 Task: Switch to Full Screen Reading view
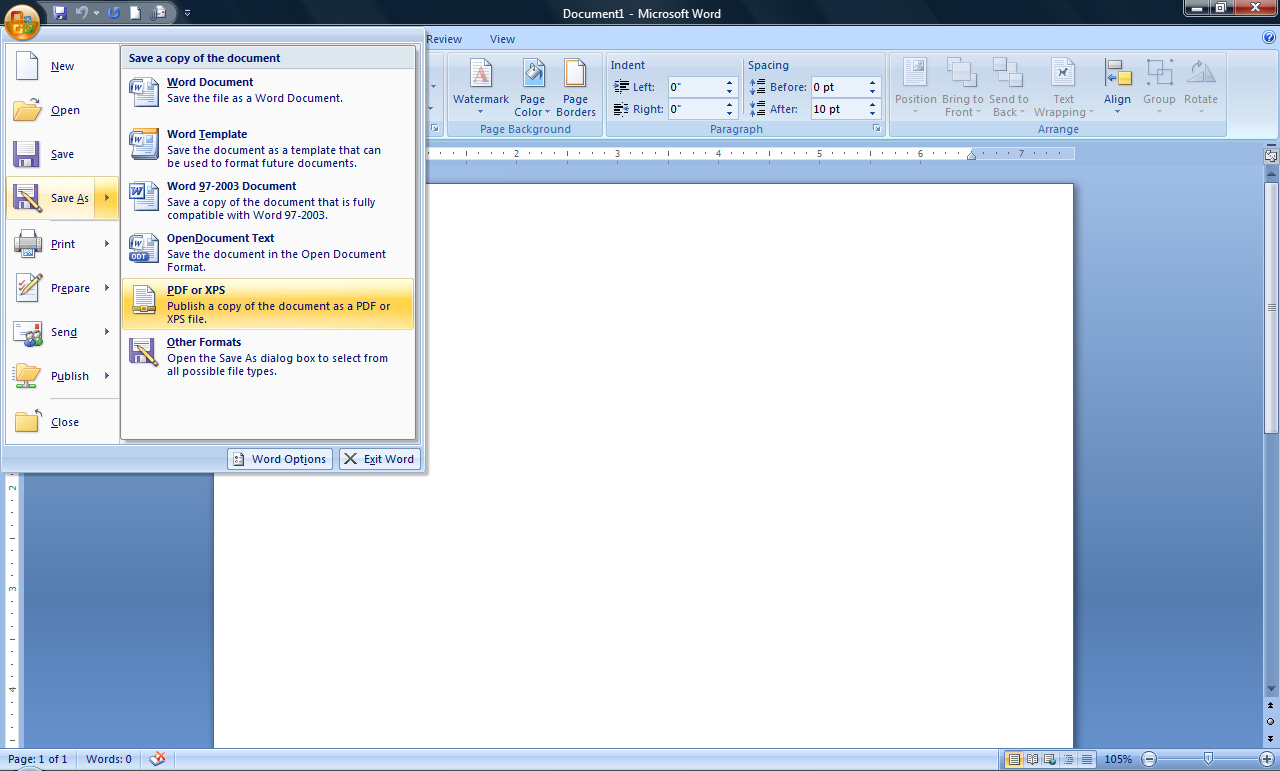click(1032, 759)
